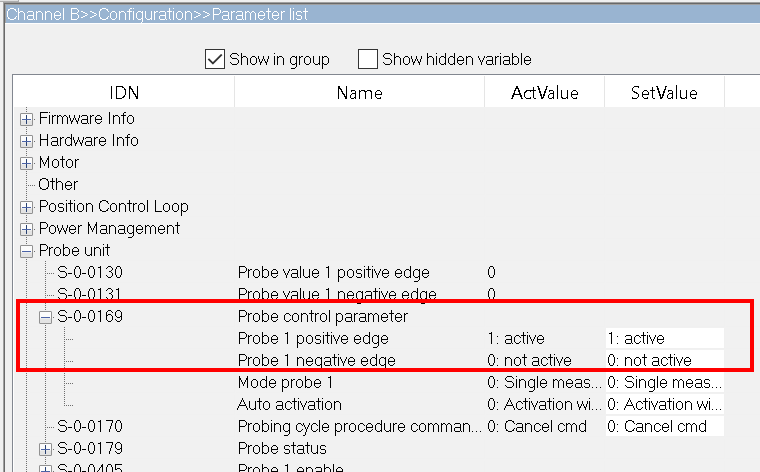
Task: Select the Other tree item
Action: [58, 185]
